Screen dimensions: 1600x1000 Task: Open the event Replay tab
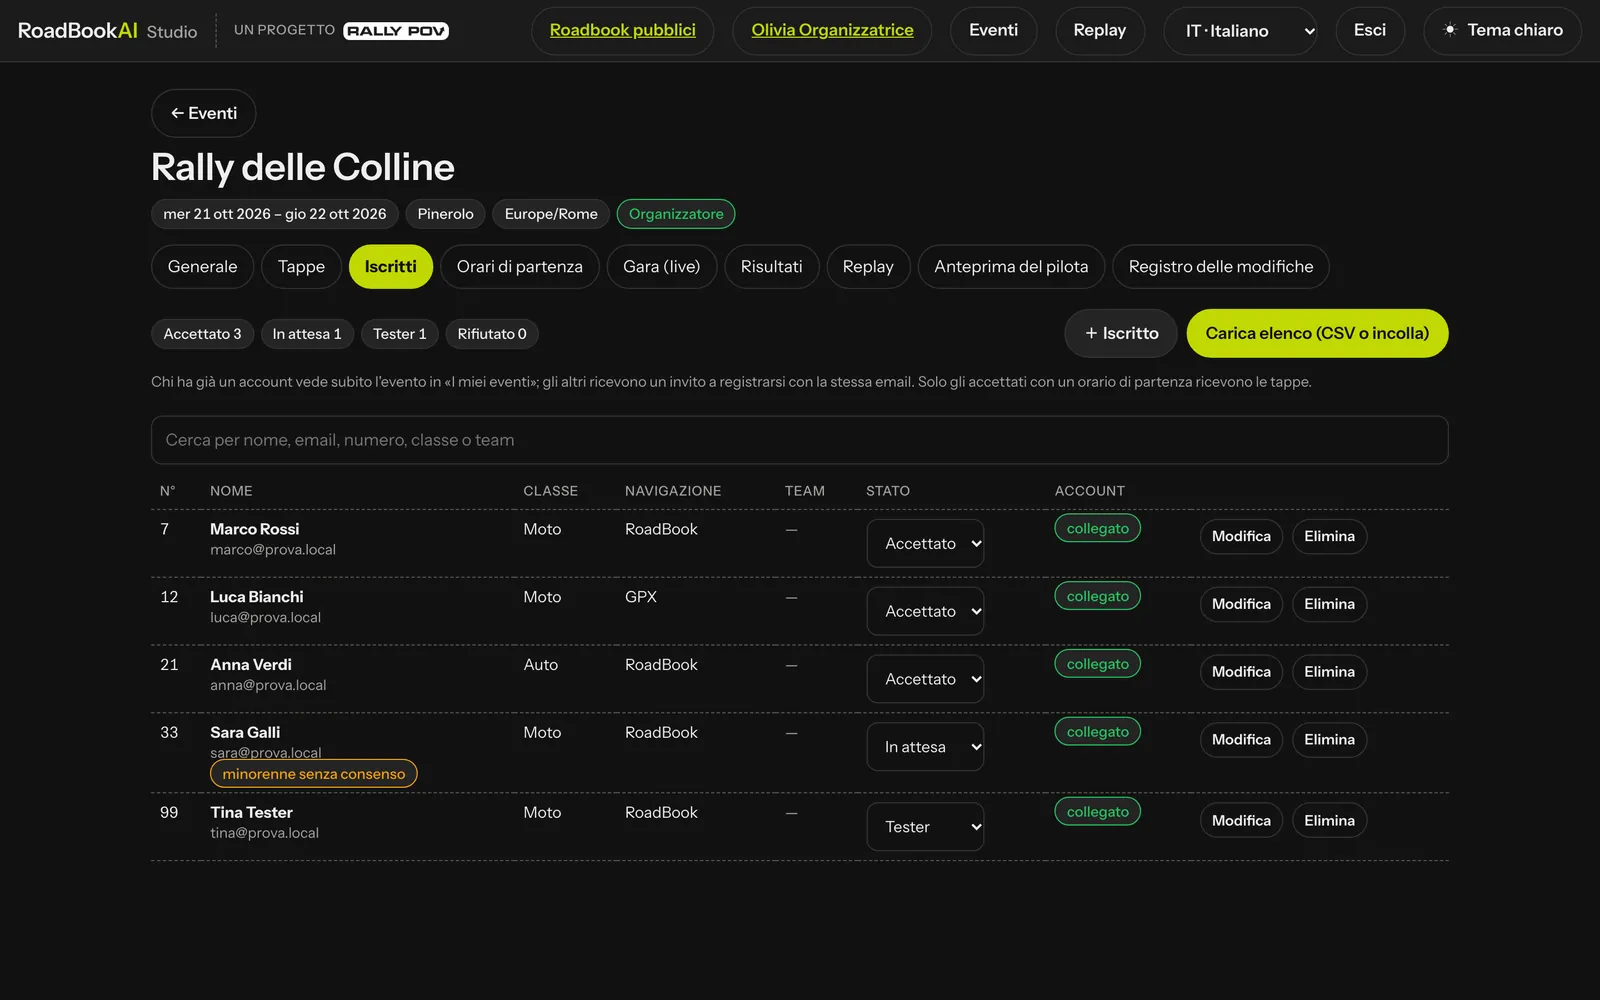tap(868, 267)
